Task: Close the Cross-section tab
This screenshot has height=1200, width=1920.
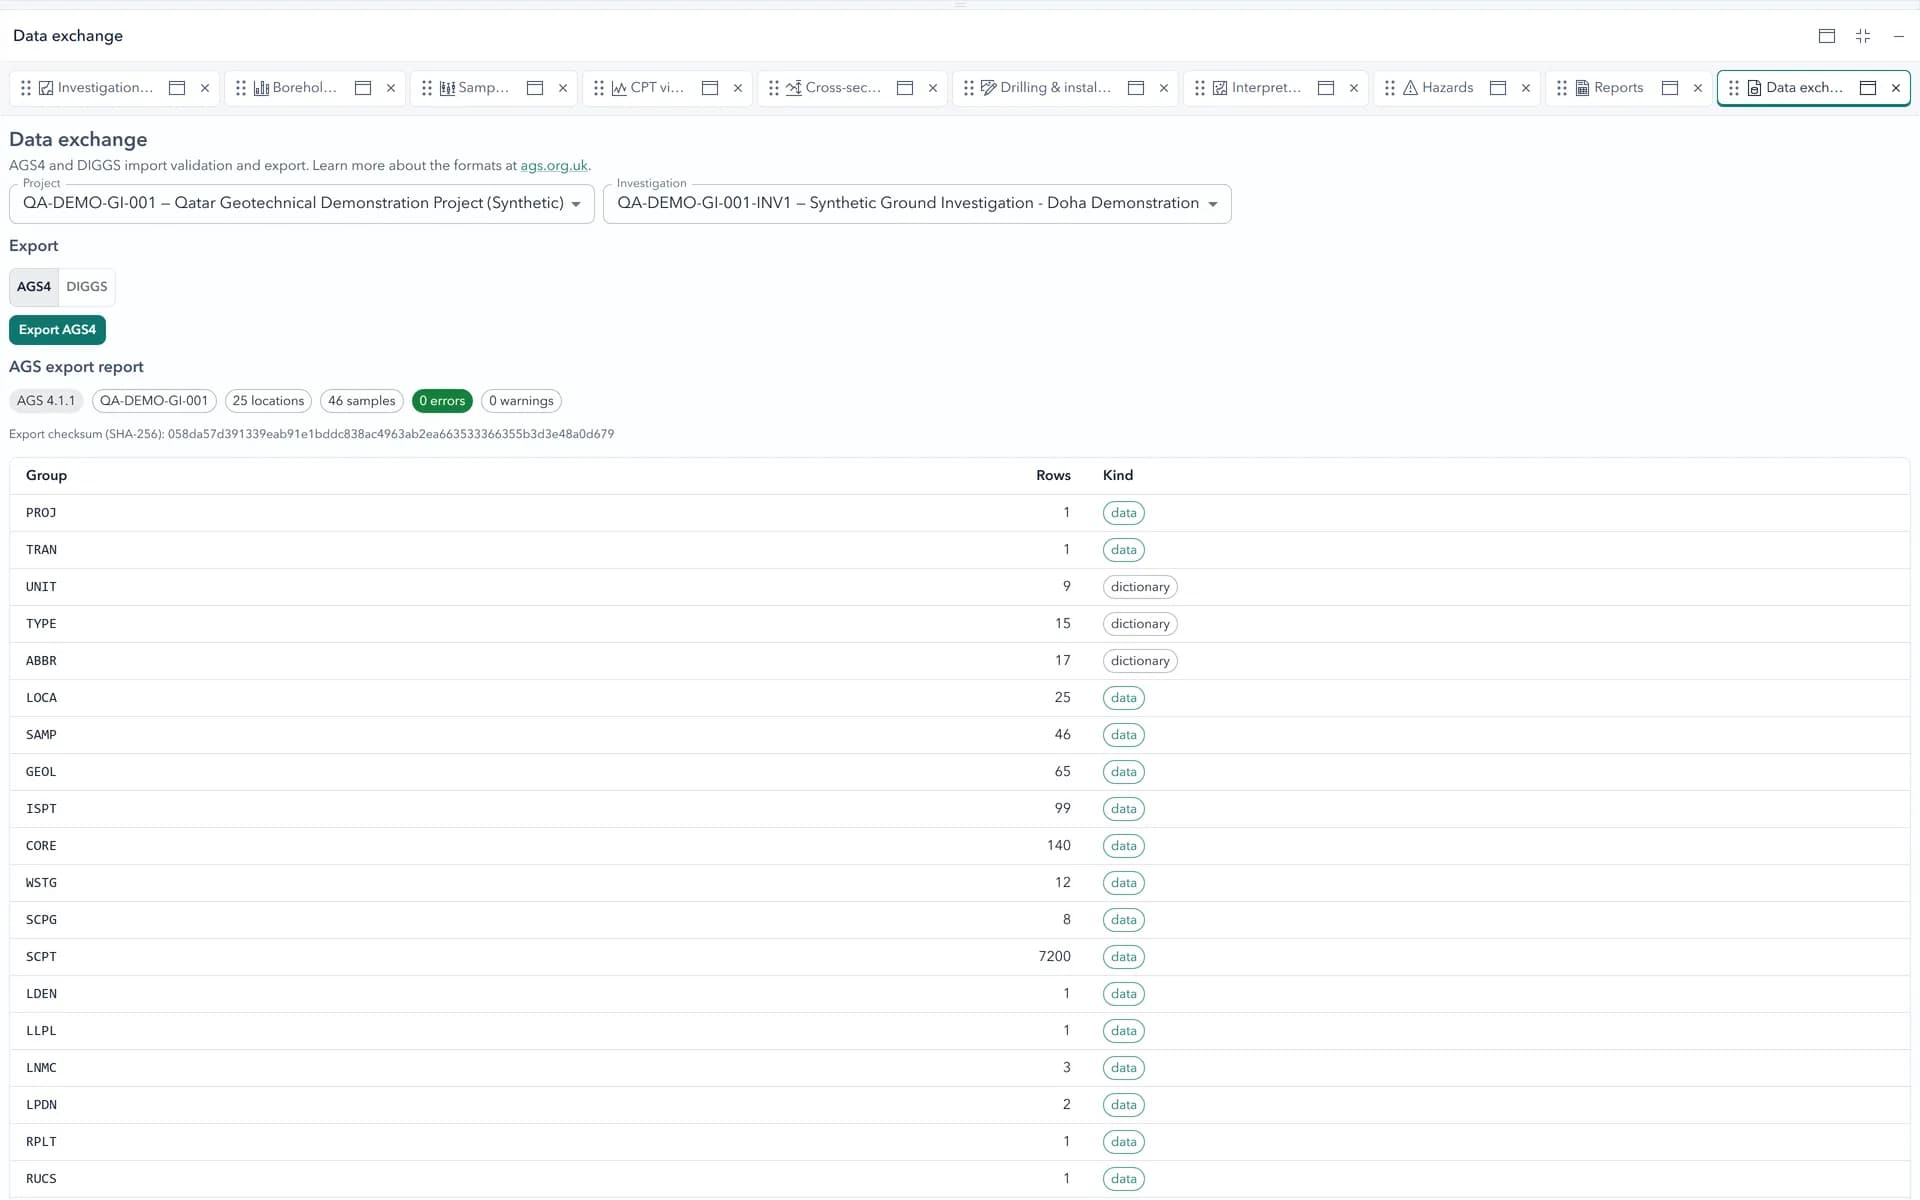Action: click(933, 88)
